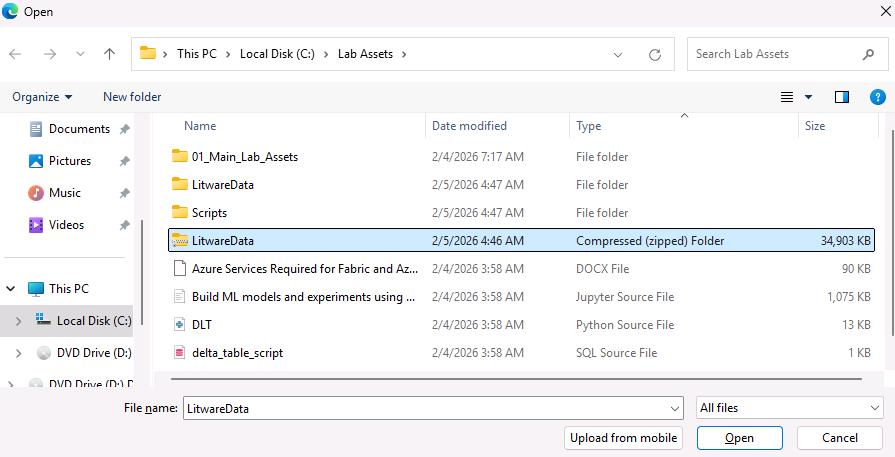Sort by Date modified column
The image size is (895, 457).
click(469, 126)
